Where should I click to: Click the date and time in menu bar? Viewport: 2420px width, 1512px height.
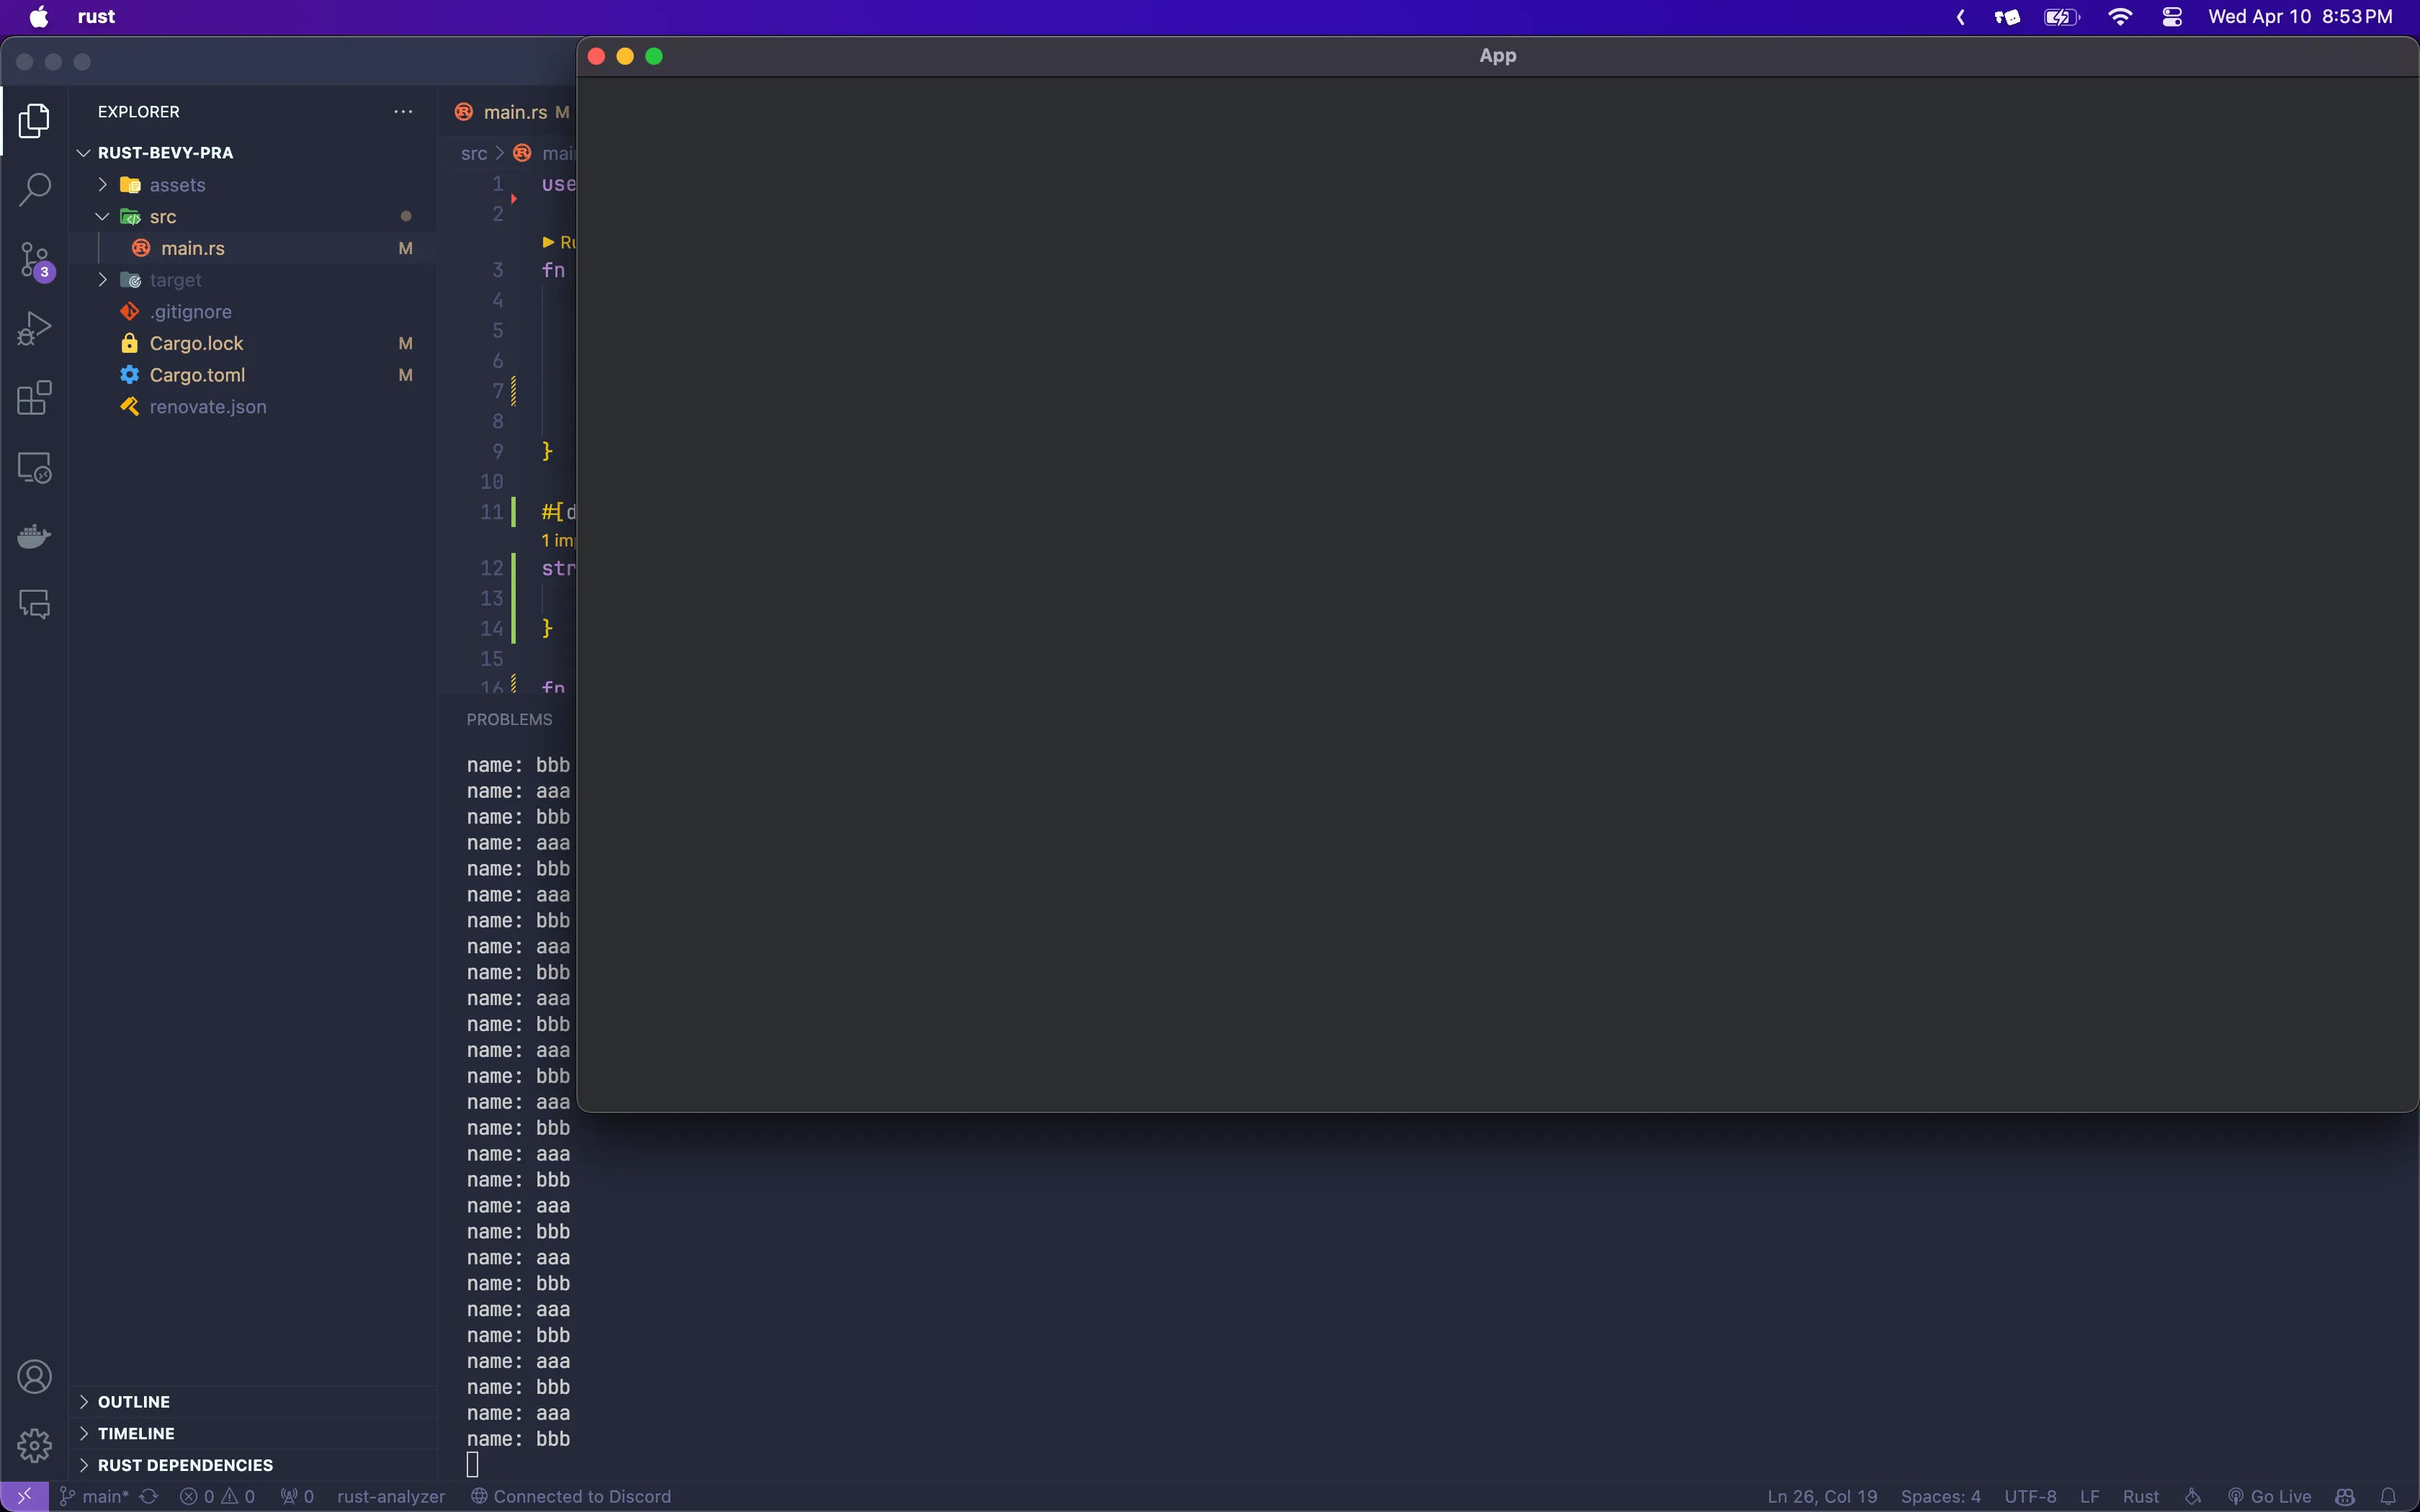[2300, 17]
